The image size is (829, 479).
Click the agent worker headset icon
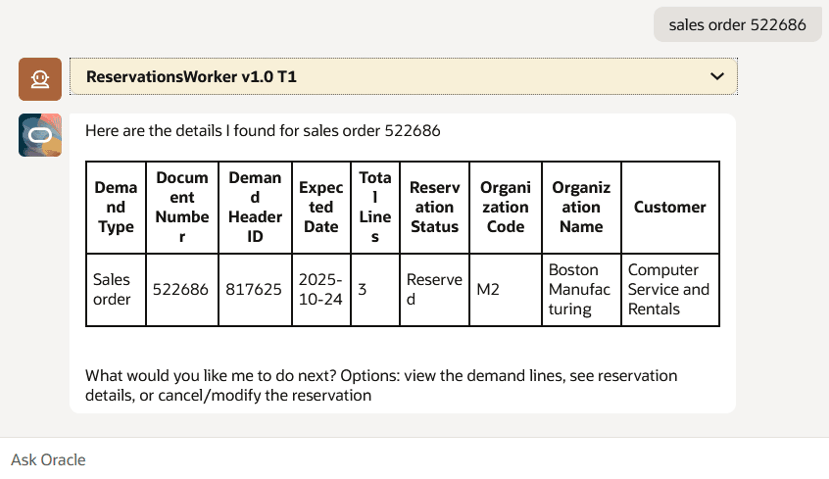click(40, 79)
